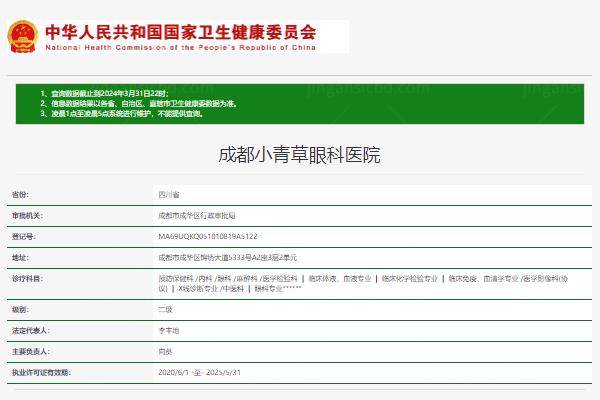Select notice line 2 about 卫生健康委数据为准
This screenshot has width=600, height=400.
[139, 103]
